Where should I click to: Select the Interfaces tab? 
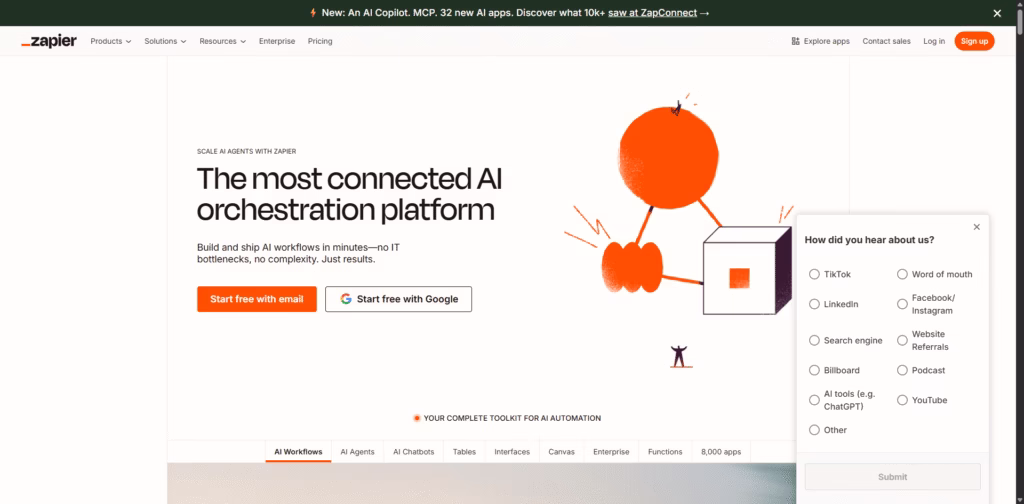click(x=512, y=452)
